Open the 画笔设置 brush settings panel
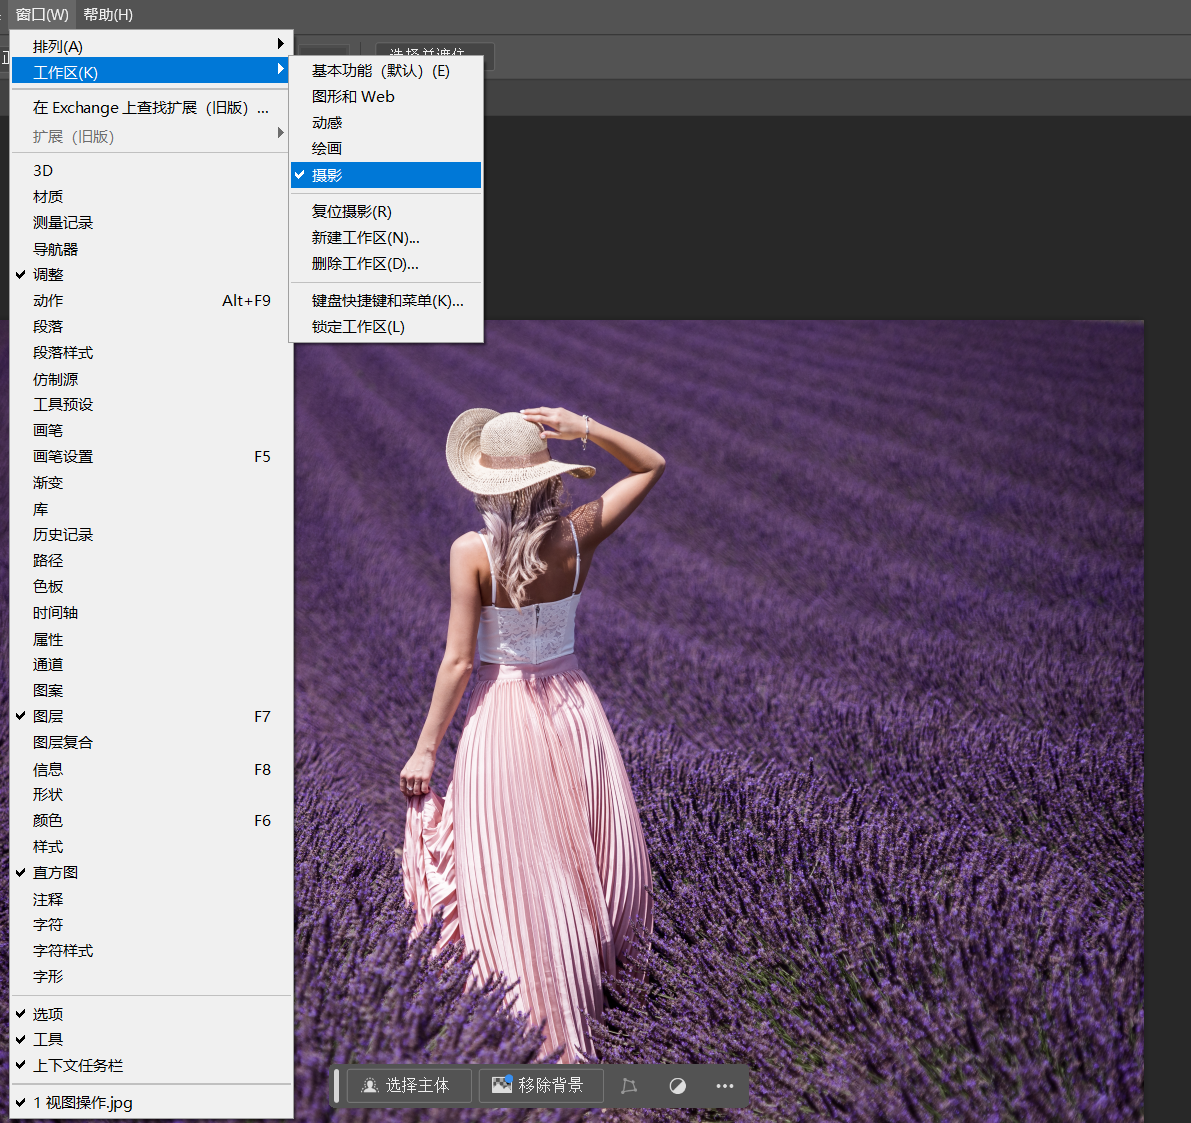 63,457
